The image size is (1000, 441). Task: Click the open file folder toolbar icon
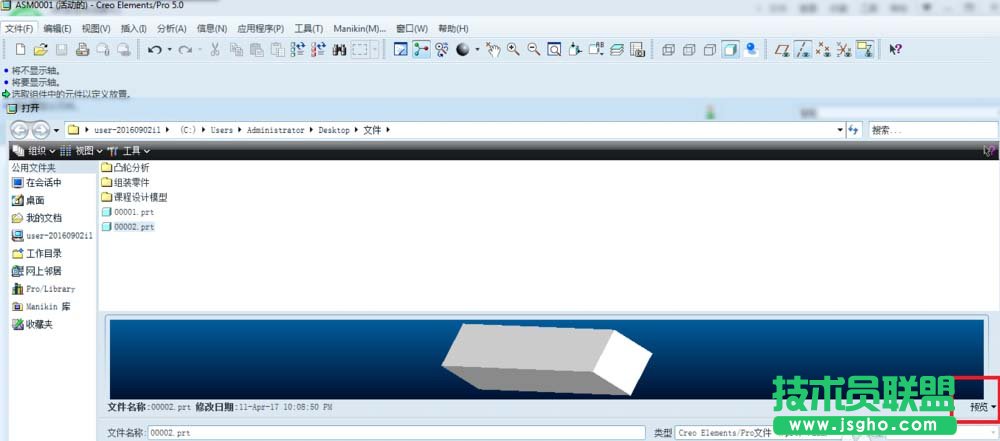click(40, 49)
